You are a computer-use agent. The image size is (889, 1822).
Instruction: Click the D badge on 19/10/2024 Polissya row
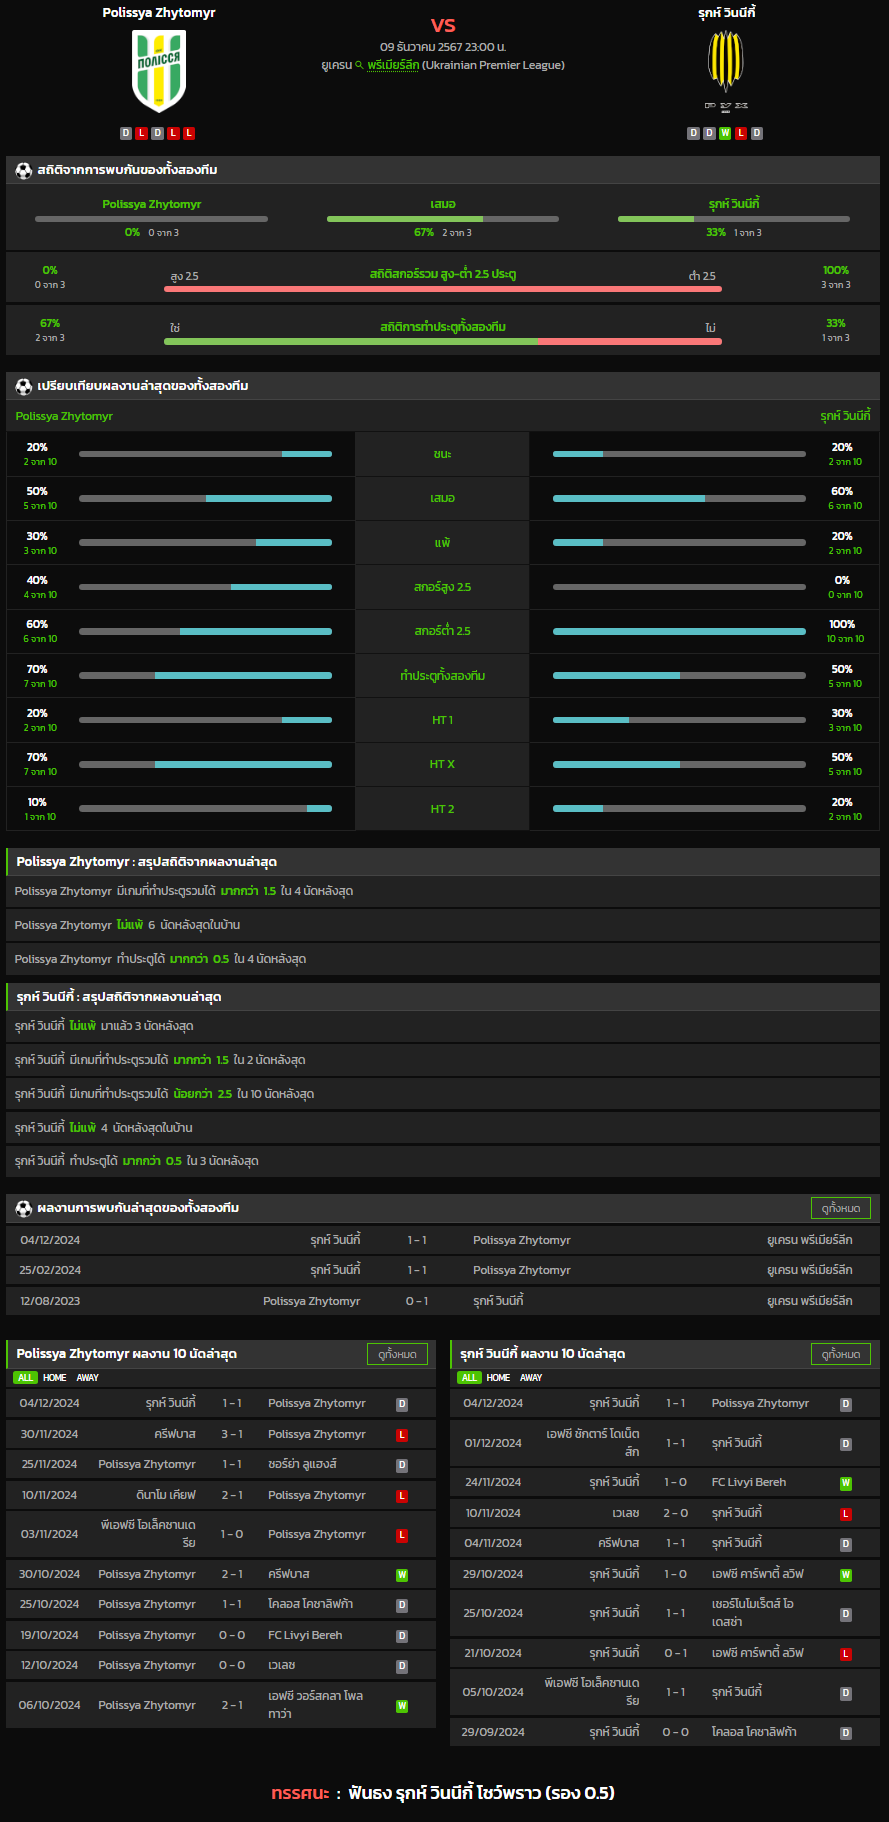[402, 1636]
